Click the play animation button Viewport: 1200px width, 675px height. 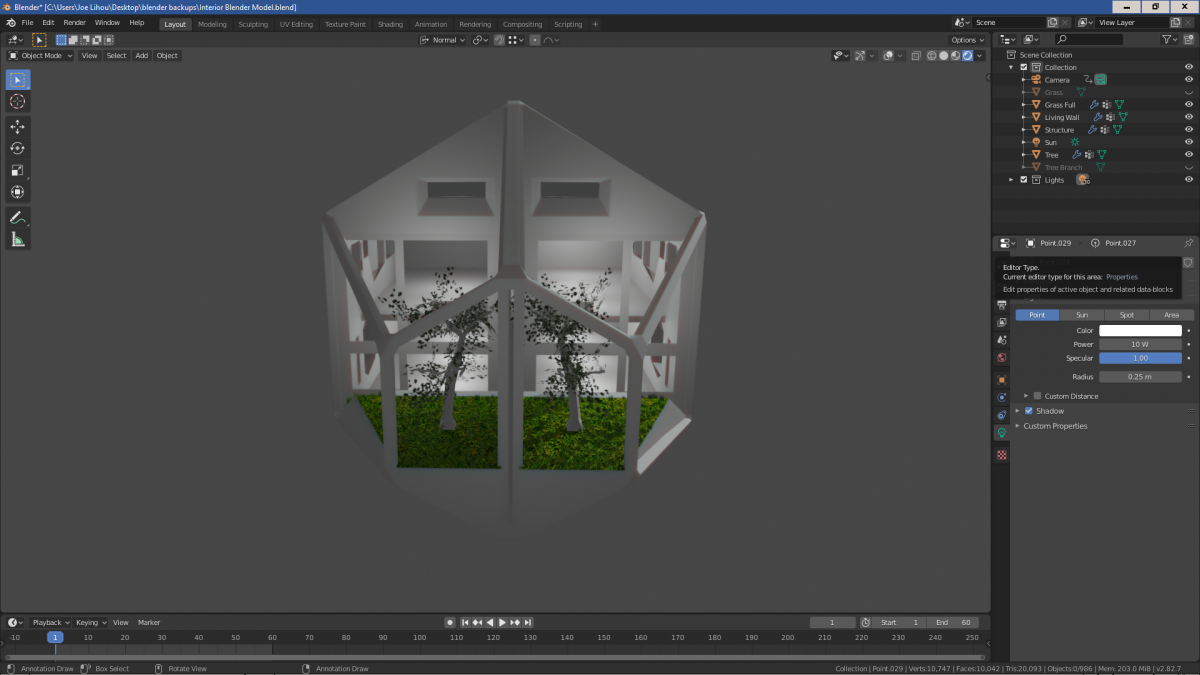[502, 622]
